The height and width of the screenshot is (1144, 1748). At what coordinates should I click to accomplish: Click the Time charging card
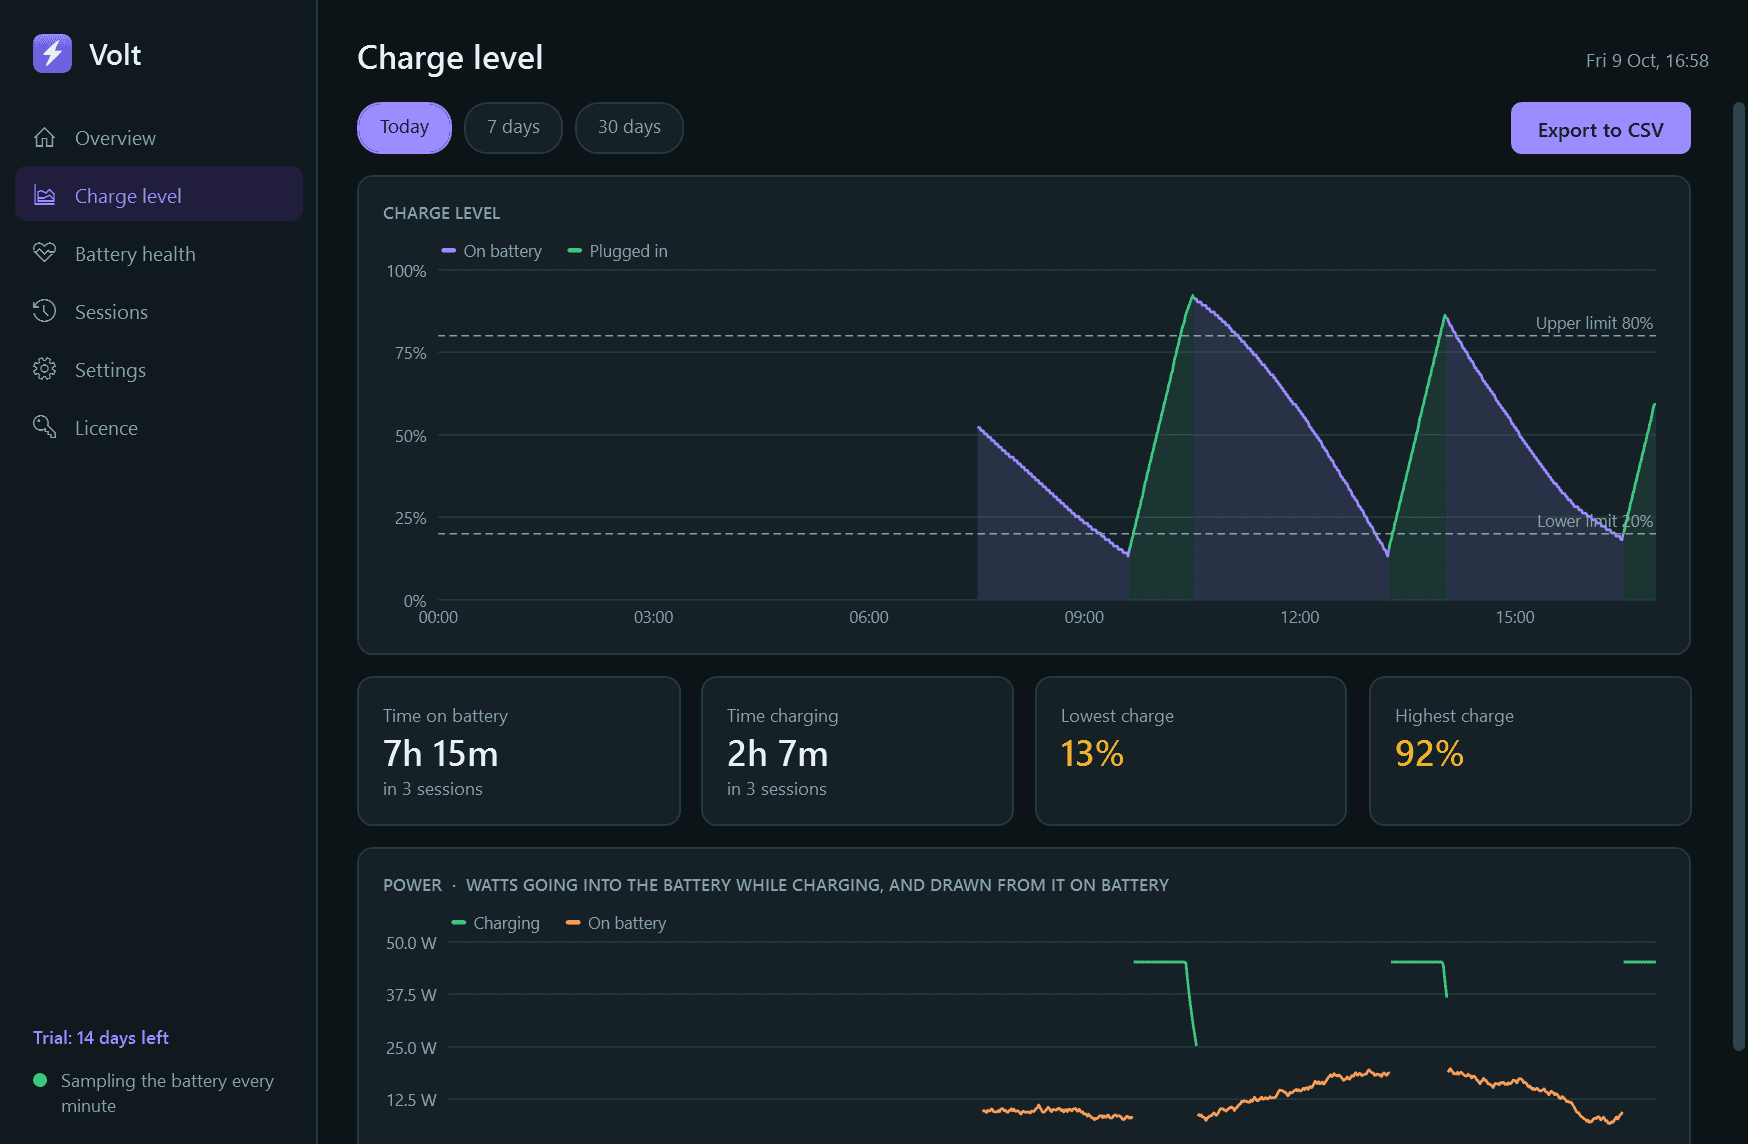coord(857,751)
